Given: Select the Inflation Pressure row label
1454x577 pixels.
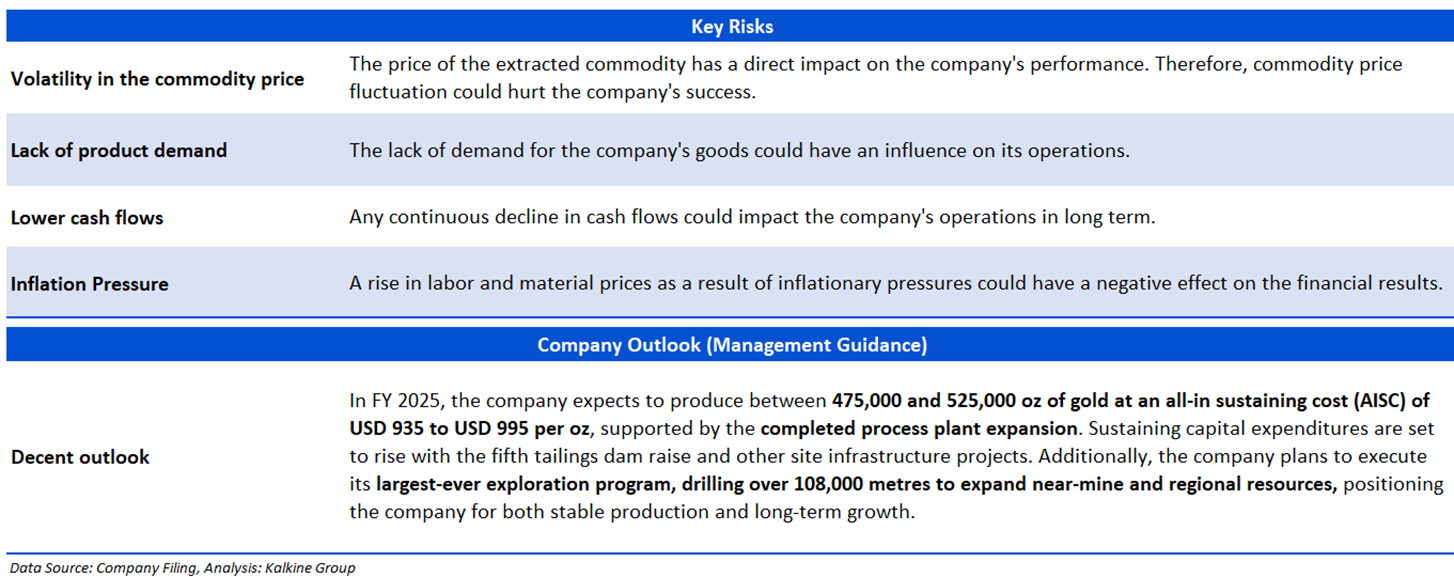Looking at the screenshot, I should tap(89, 284).
